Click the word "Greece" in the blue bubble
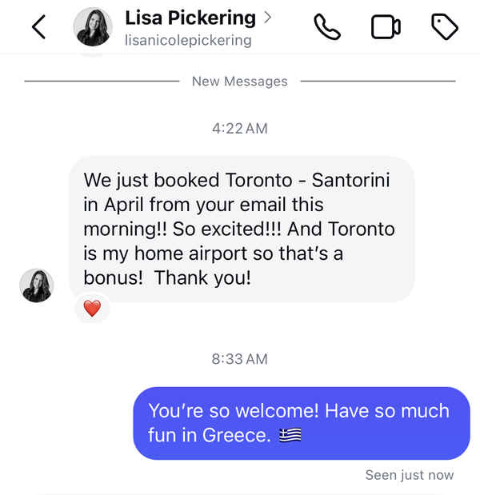Screen dimensions: 480x495 click(236, 435)
